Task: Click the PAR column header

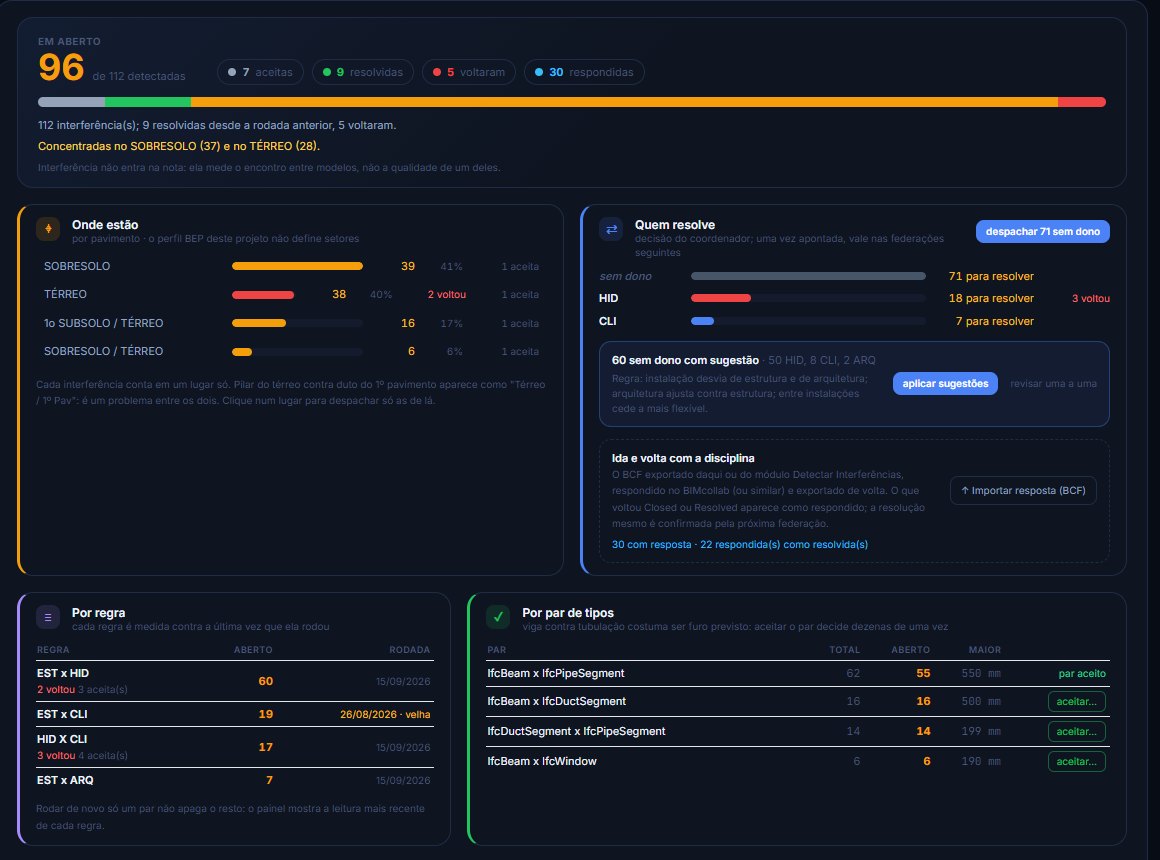Action: point(496,650)
